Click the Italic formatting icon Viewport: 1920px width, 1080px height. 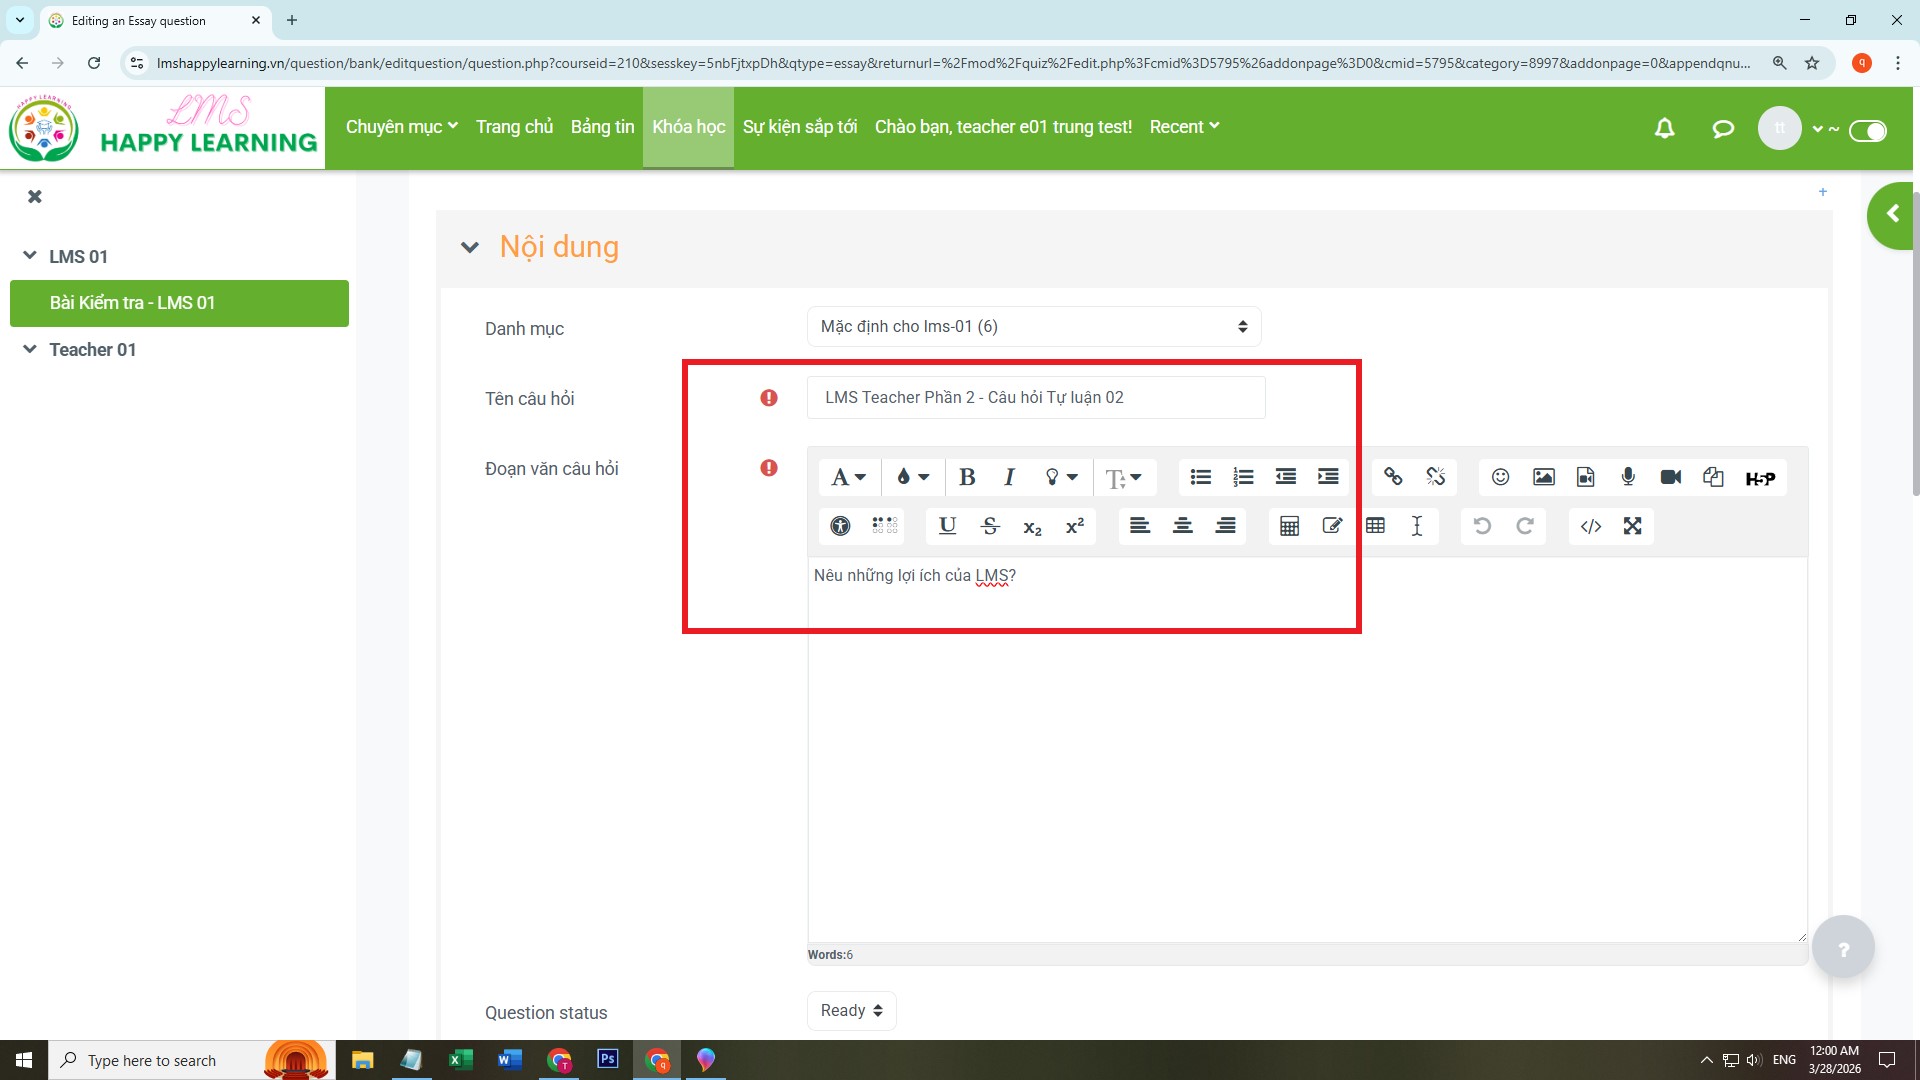(x=1009, y=477)
